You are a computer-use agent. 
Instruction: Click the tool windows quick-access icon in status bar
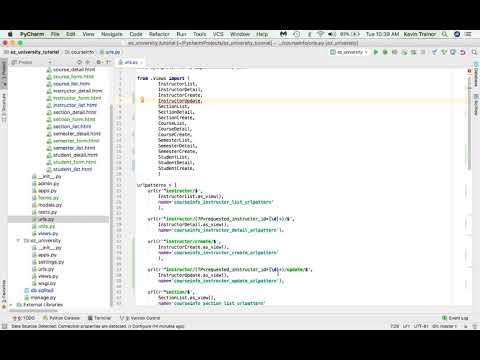click(4, 326)
